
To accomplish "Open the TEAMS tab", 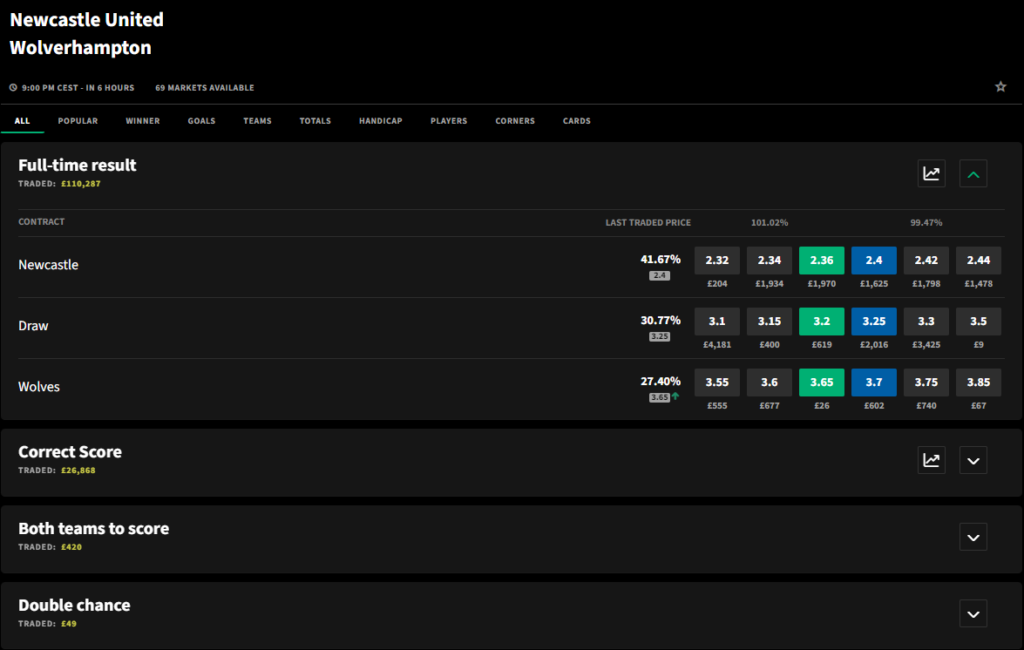I will tap(257, 121).
